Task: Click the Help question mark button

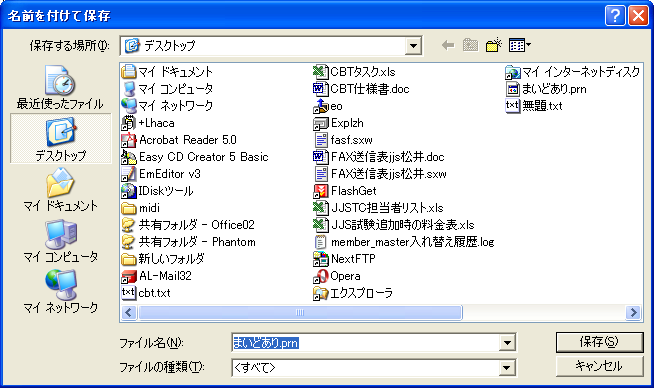Action: pos(615,16)
